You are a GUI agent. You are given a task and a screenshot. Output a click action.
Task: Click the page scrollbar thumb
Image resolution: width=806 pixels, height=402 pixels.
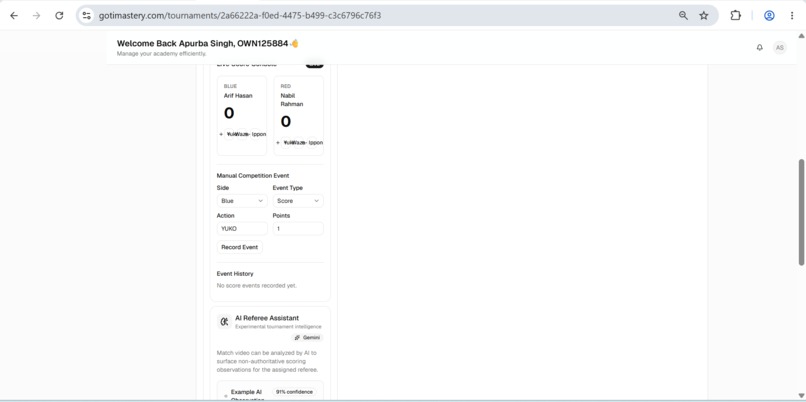point(801,212)
